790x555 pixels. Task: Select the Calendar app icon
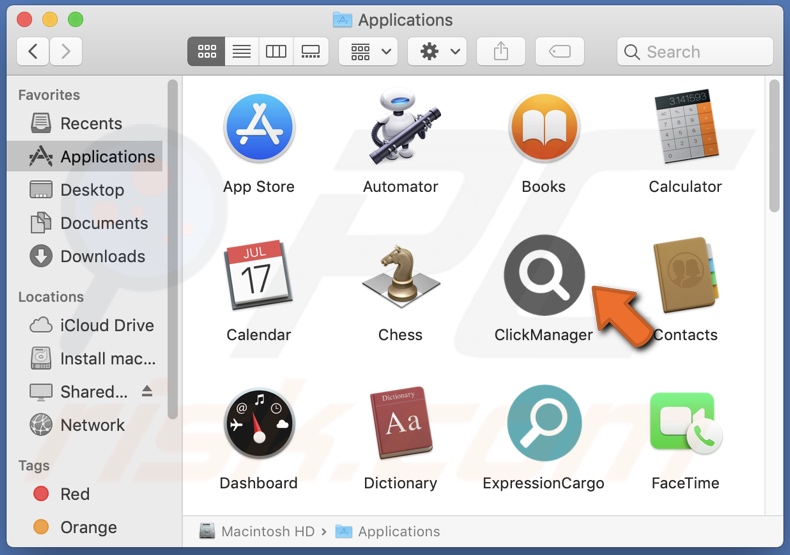coord(259,274)
